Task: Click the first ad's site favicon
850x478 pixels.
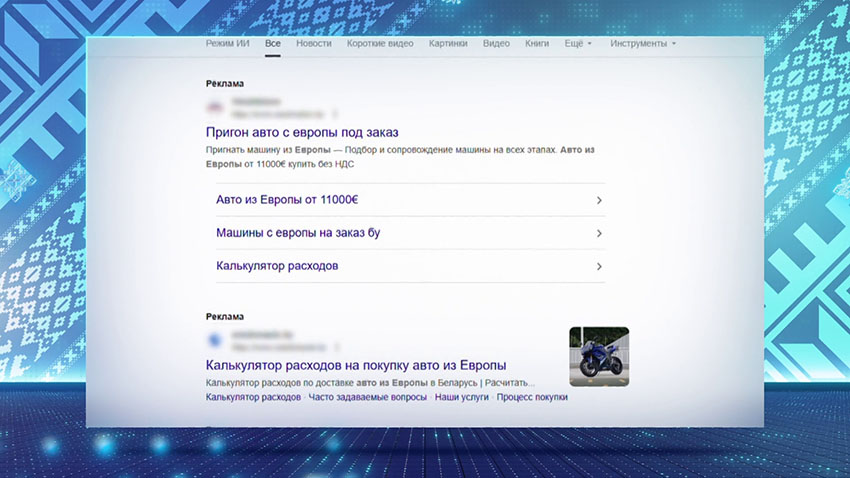Action: coord(214,108)
